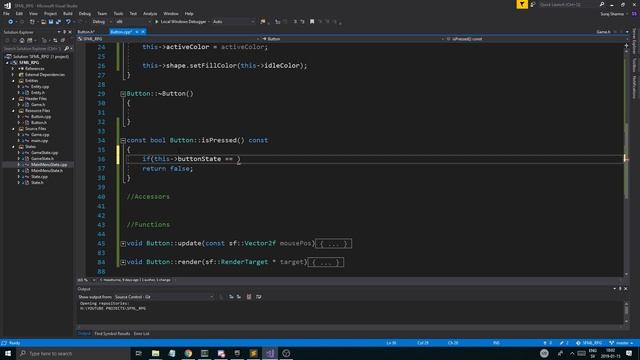Open the Tools menu
The height and width of the screenshot is (360, 640).
(x=118, y=13)
